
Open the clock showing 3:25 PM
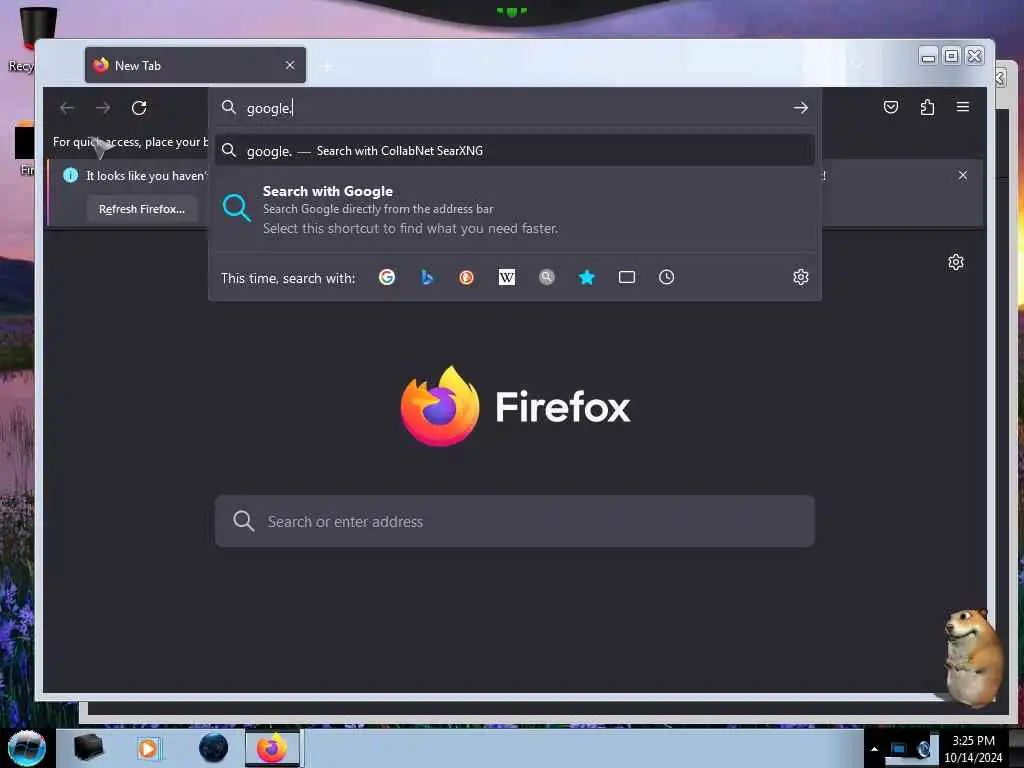click(973, 749)
